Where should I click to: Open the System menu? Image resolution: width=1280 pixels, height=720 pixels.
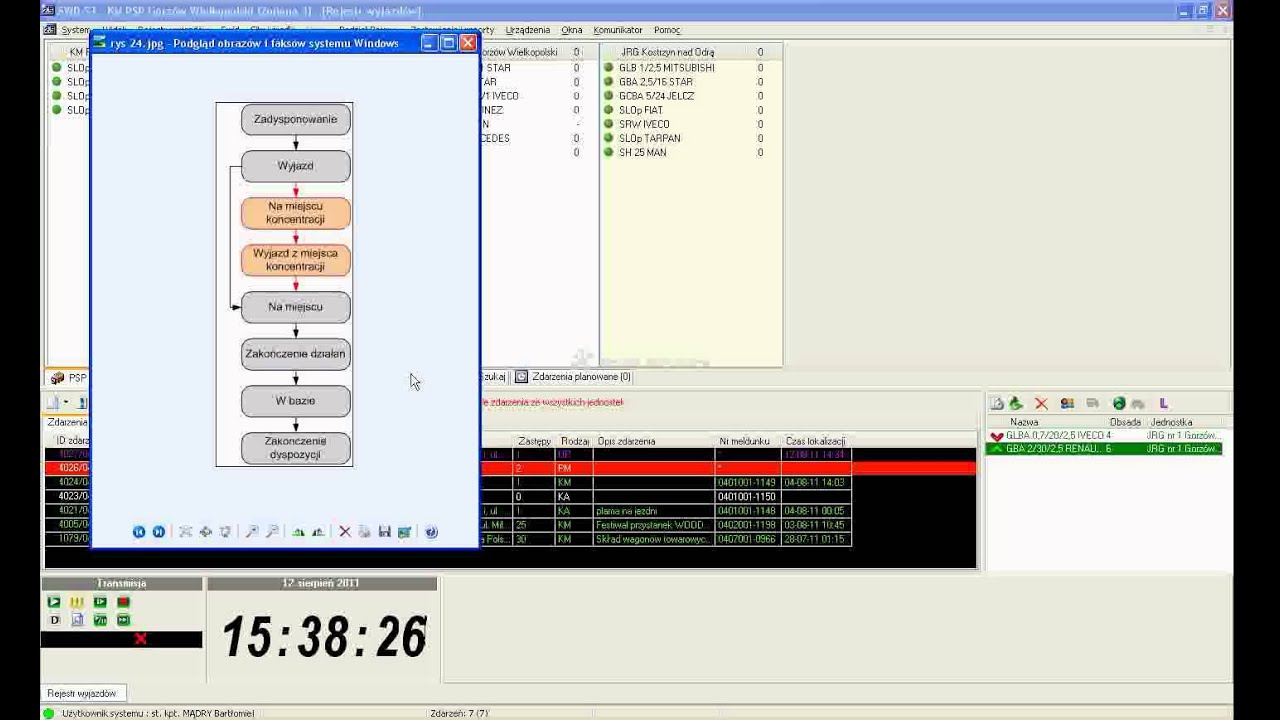click(75, 30)
